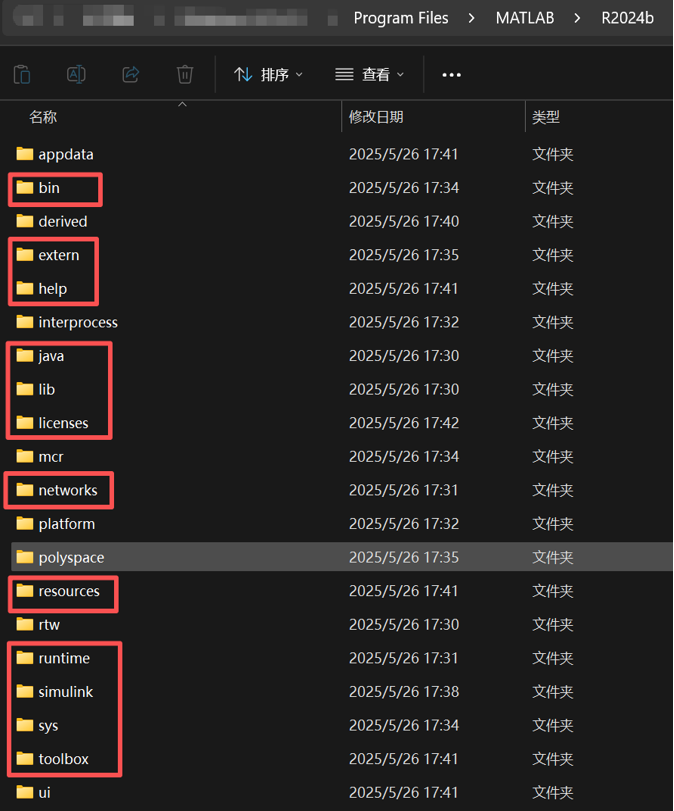Select the lib folder icon
Viewport: 674px width, 811px height.
24,389
